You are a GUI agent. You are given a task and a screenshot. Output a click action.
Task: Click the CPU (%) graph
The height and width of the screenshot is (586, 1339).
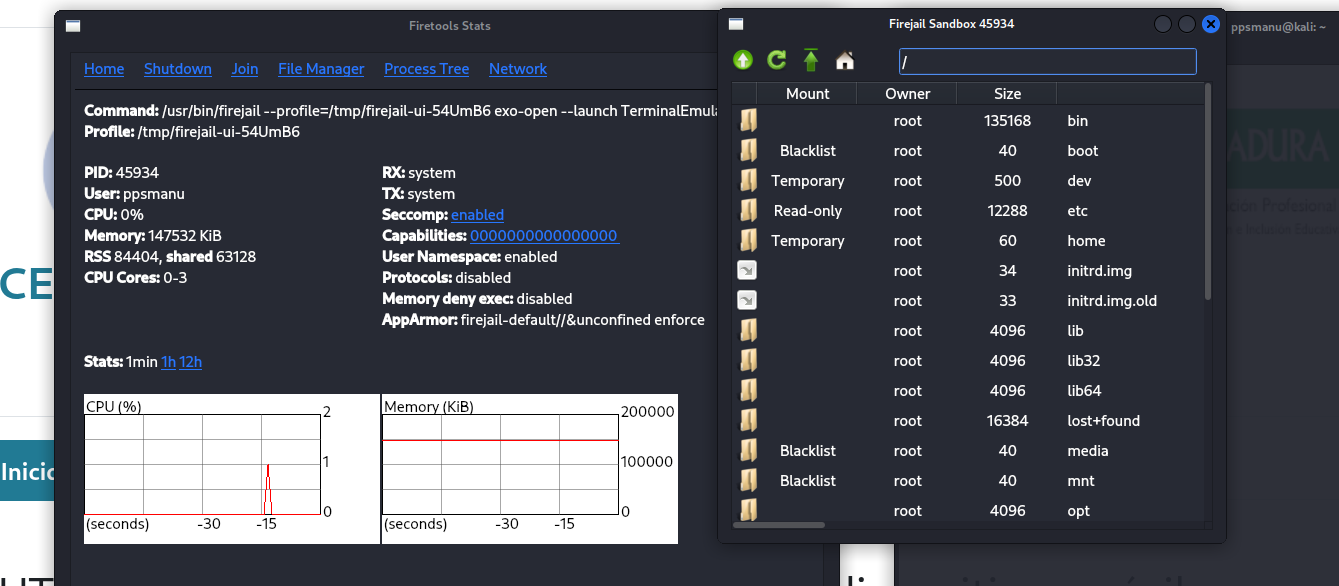click(x=202, y=465)
